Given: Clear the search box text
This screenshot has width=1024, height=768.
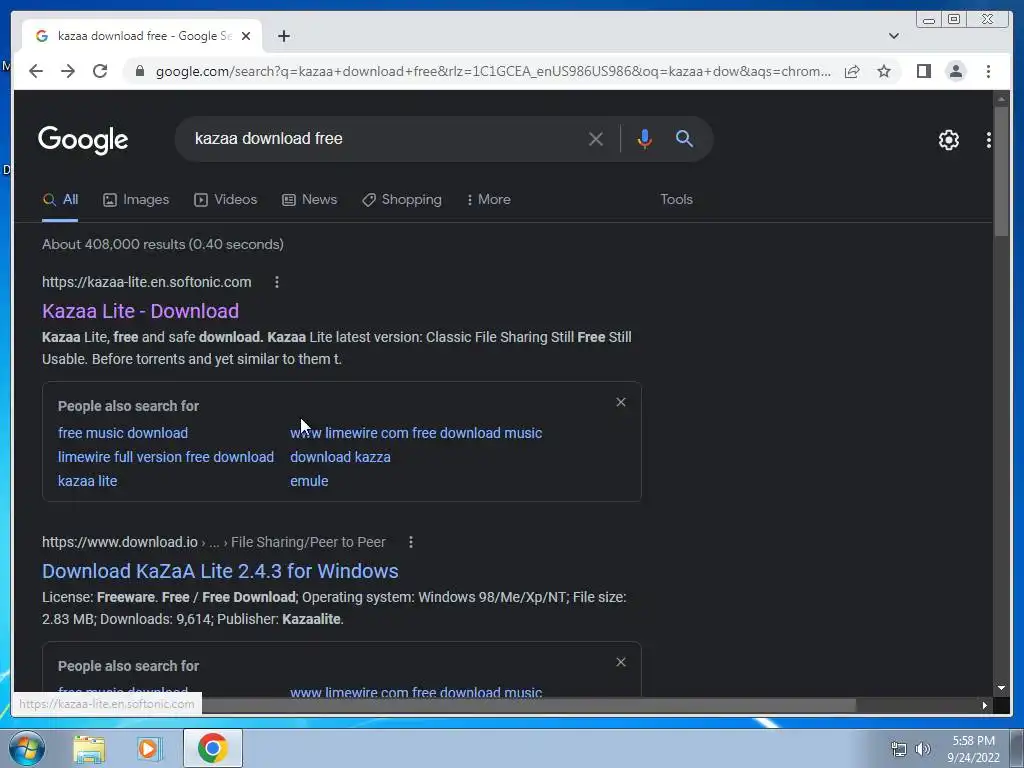Looking at the screenshot, I should tap(596, 138).
